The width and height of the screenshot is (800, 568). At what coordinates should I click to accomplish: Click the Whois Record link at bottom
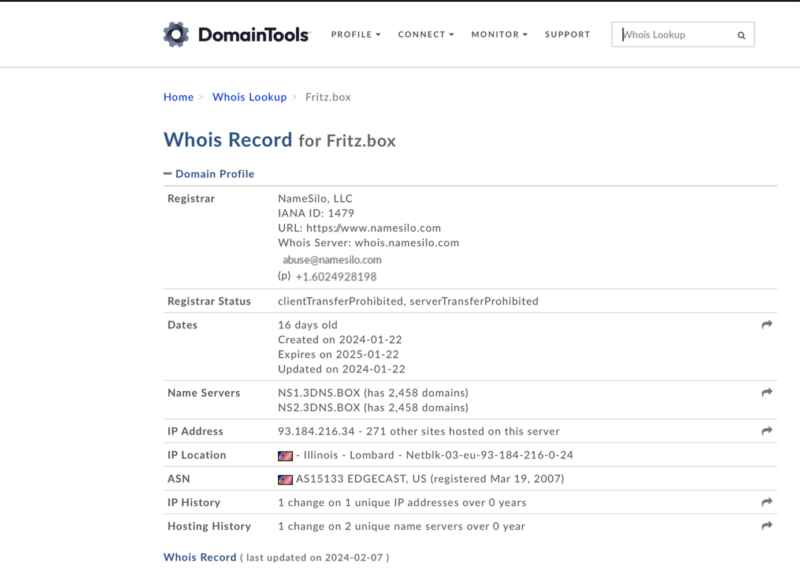point(200,557)
